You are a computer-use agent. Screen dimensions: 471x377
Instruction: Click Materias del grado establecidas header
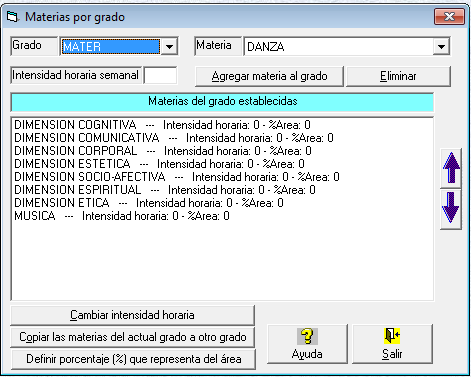222,102
